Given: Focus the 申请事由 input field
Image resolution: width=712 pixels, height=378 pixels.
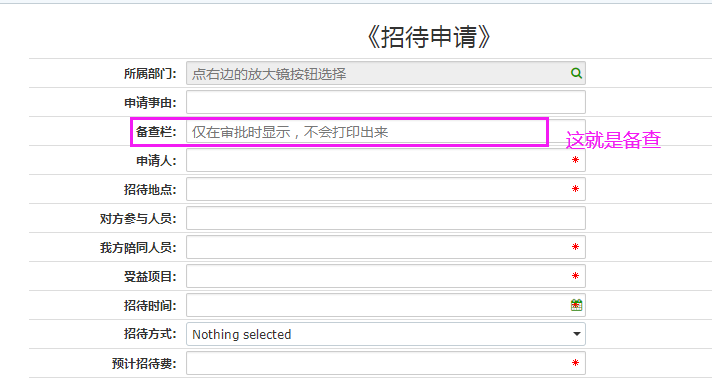Looking at the screenshot, I should coord(386,102).
